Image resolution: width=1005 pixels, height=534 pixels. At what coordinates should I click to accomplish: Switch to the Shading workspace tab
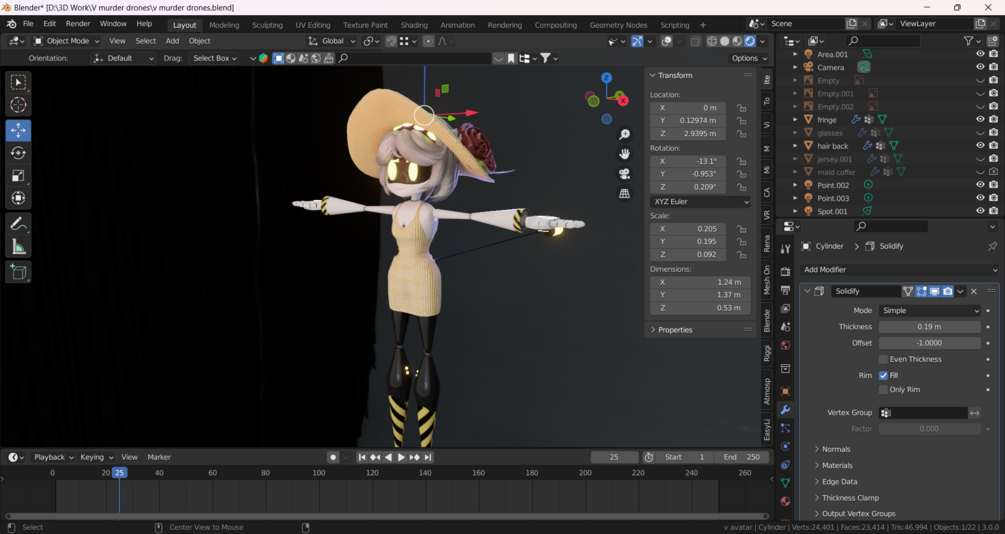click(x=414, y=25)
